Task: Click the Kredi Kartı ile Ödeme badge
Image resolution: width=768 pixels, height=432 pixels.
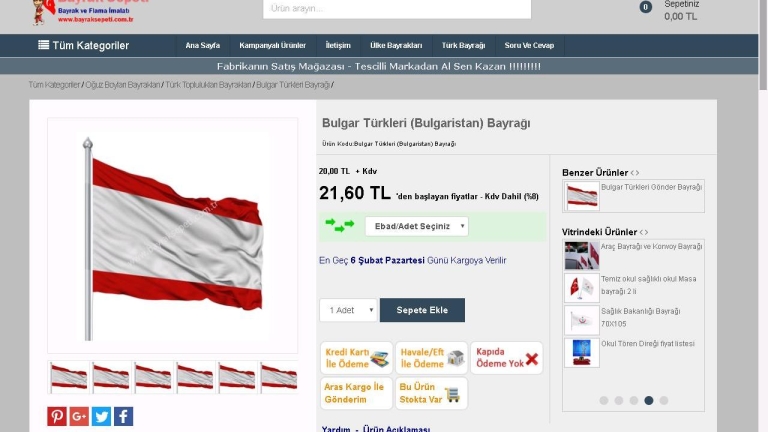Action: 357,358
